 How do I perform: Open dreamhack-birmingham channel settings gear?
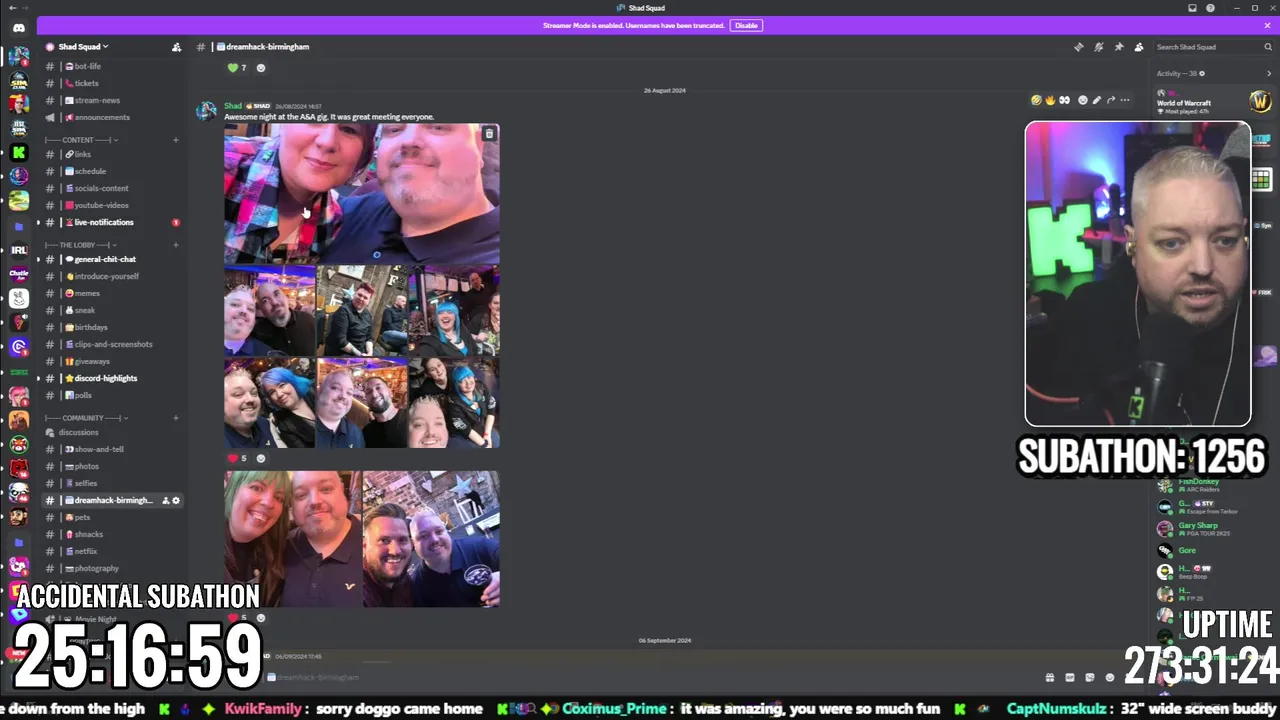click(176, 500)
